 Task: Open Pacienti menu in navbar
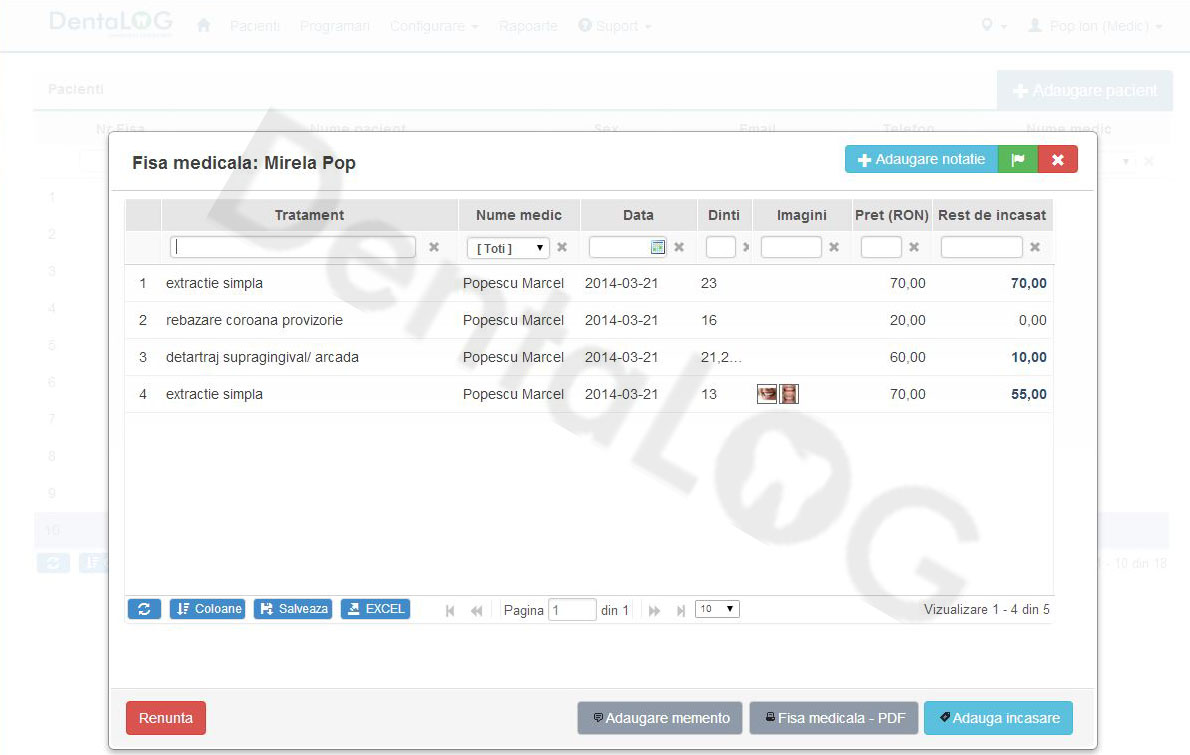(x=255, y=27)
